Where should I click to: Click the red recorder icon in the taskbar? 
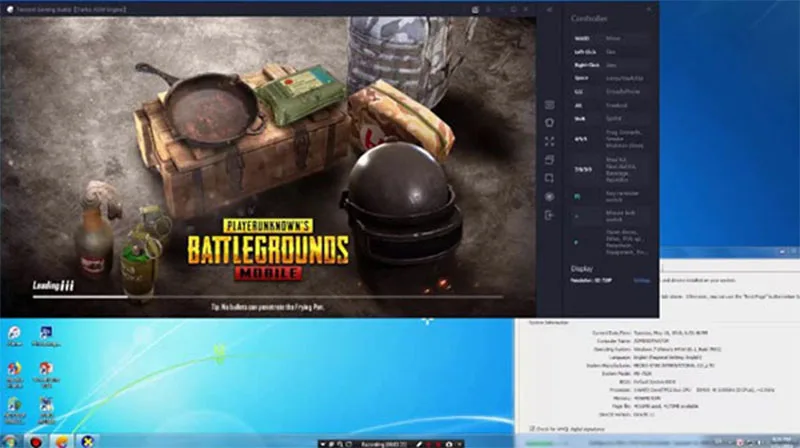click(36, 441)
